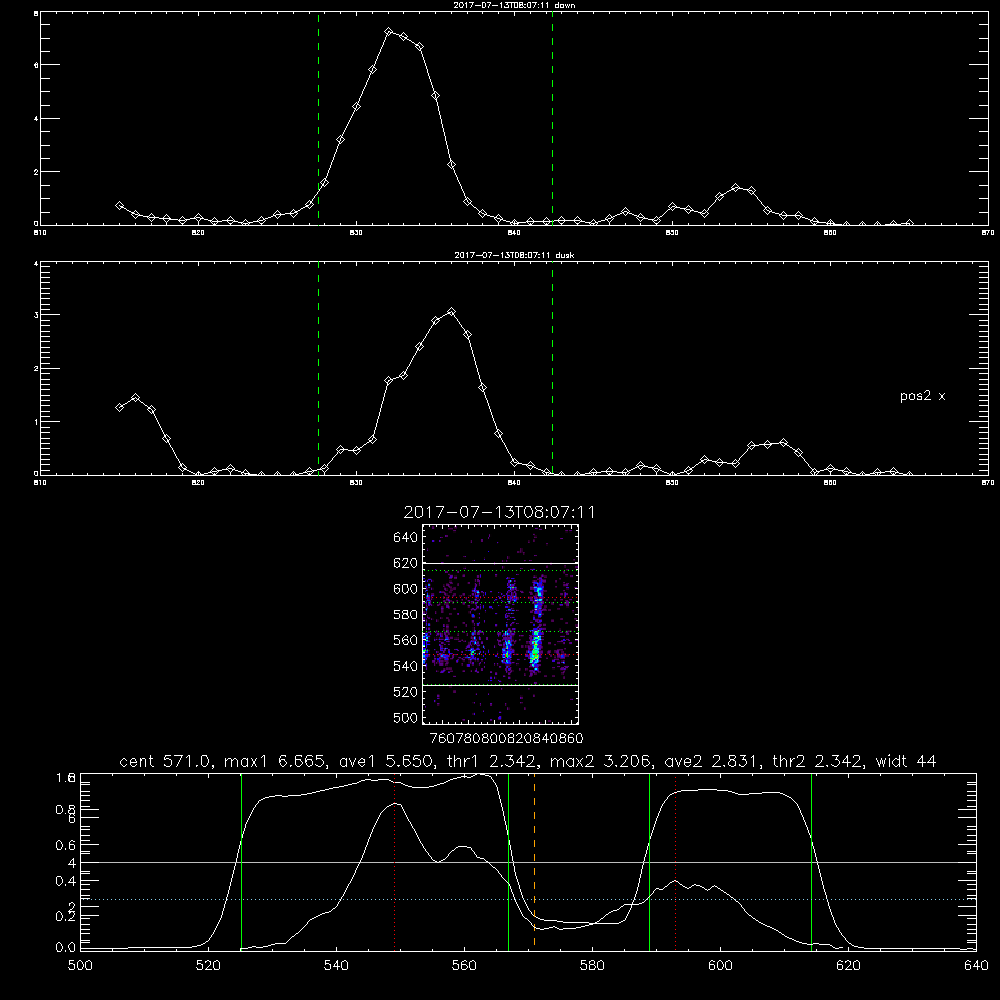Click the '520' y-axis label beside the spectrogram

pyautogui.click(x=406, y=692)
